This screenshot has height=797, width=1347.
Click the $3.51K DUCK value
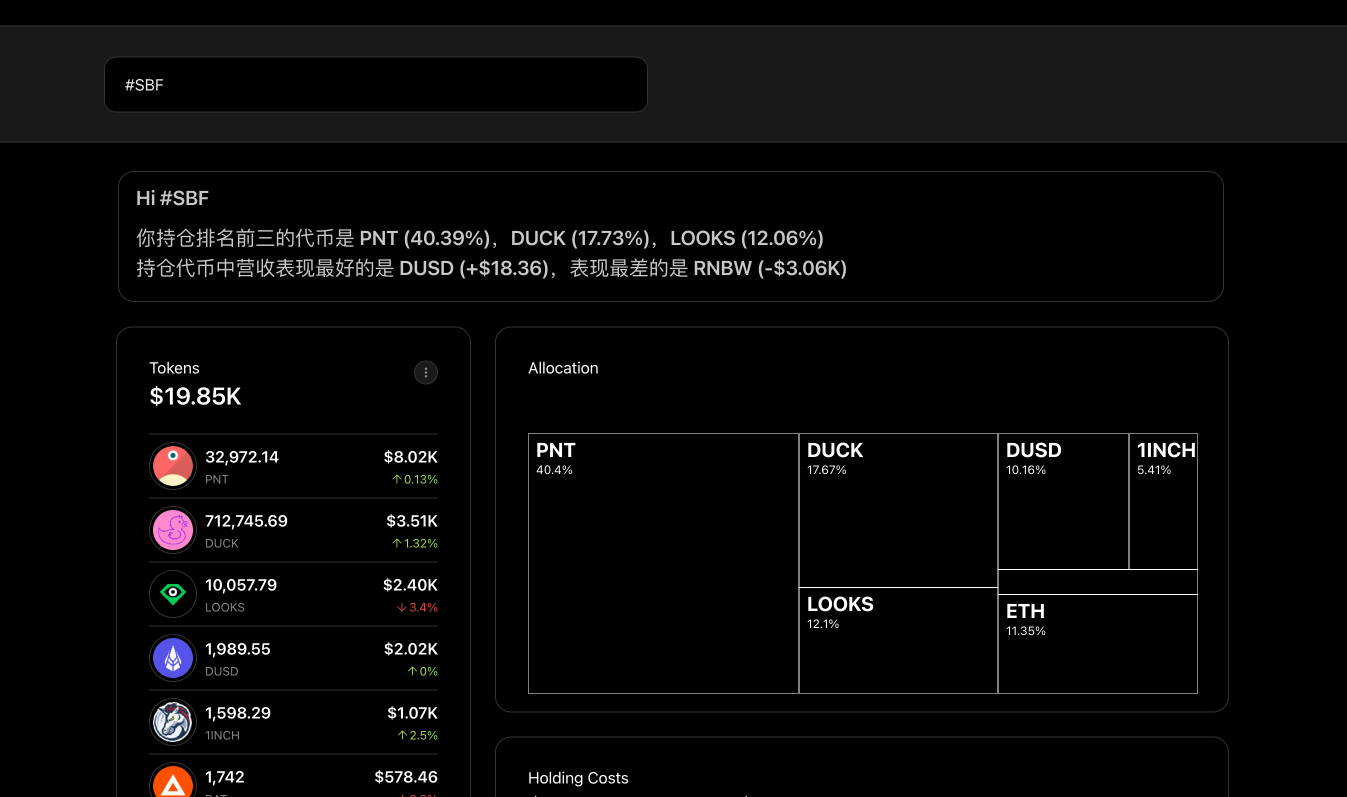coord(412,521)
